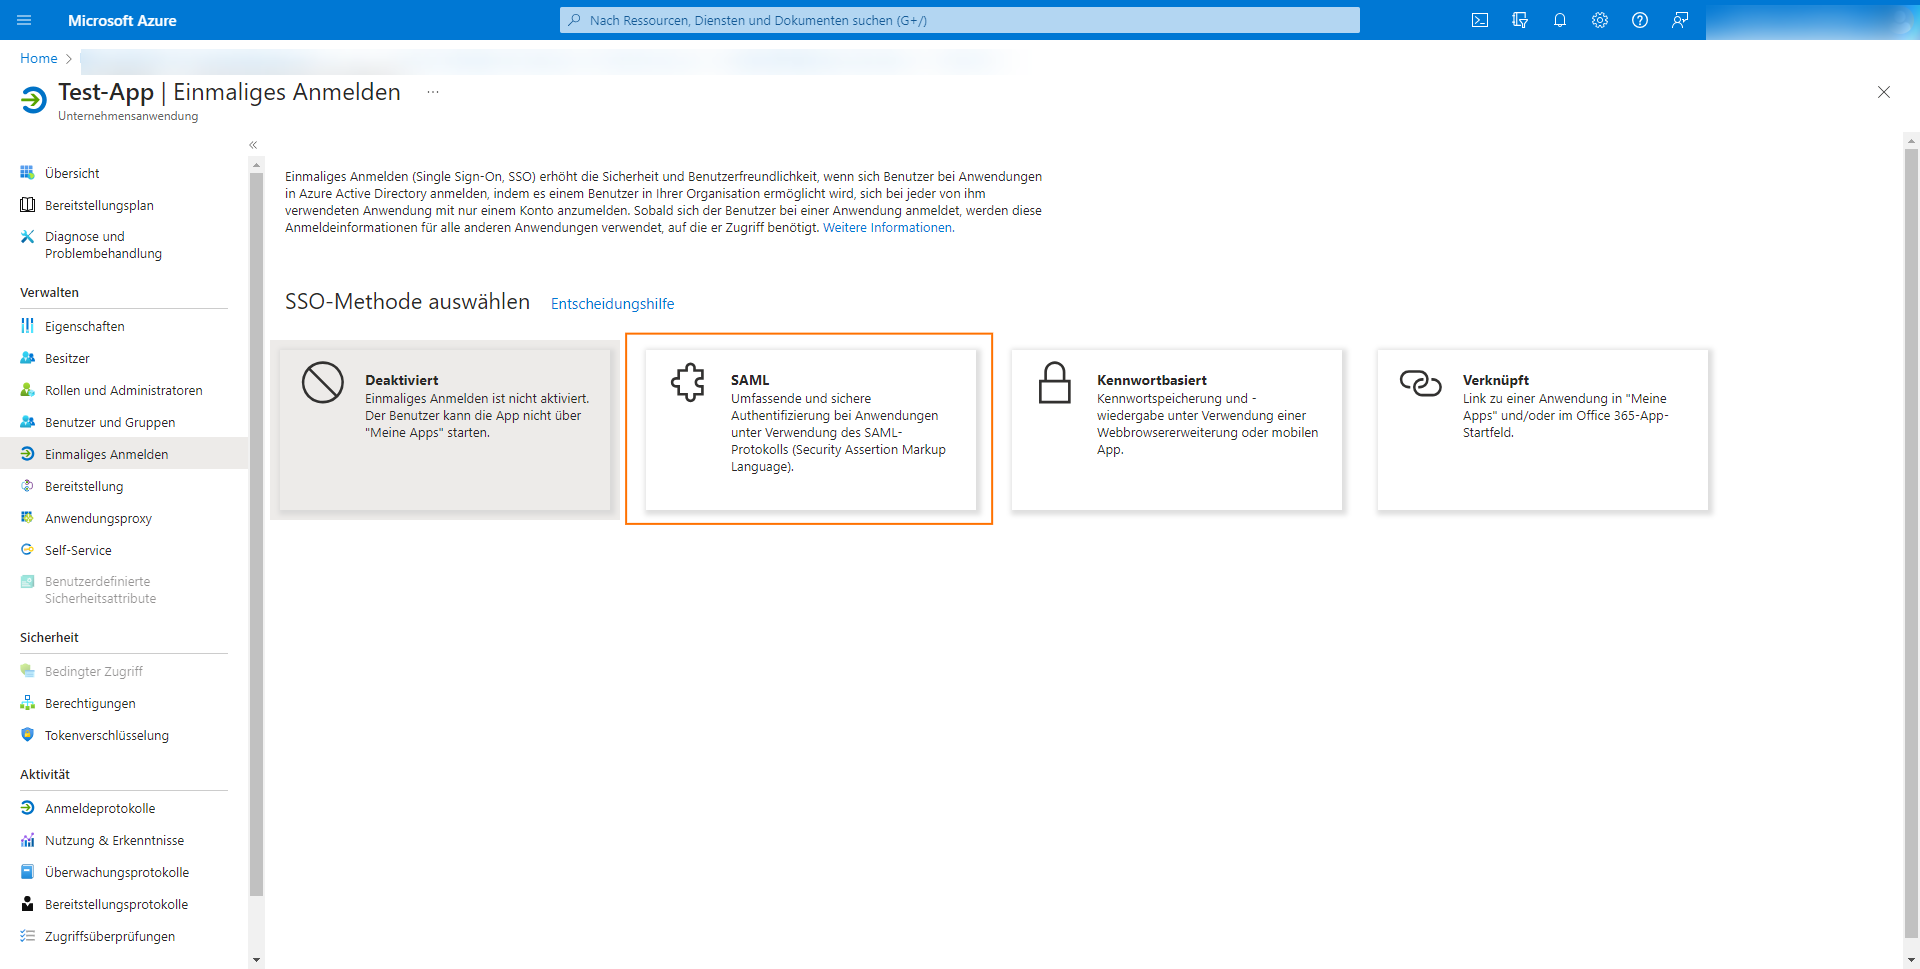Collapse the sidebar with double chevron

pyautogui.click(x=253, y=145)
